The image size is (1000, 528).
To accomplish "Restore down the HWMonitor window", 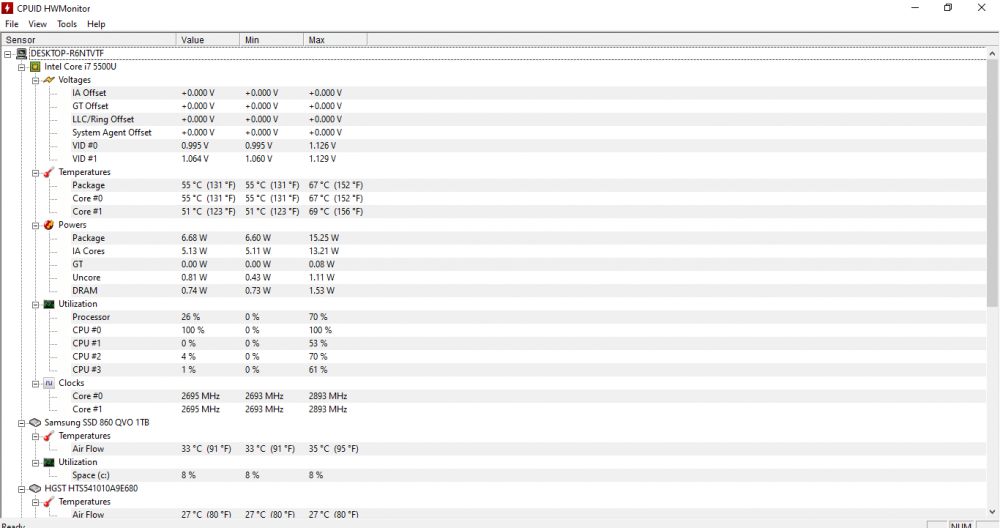I will (x=948, y=8).
